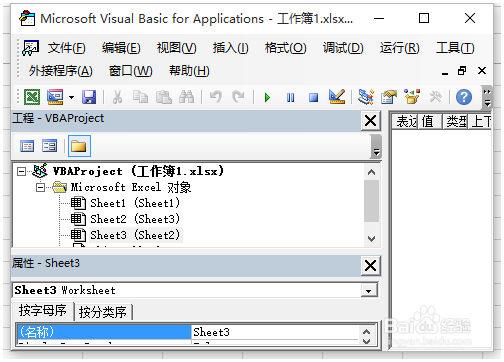Click the VBA icon left of 文件 menu
The height and width of the screenshot is (362, 504).
click(30, 48)
